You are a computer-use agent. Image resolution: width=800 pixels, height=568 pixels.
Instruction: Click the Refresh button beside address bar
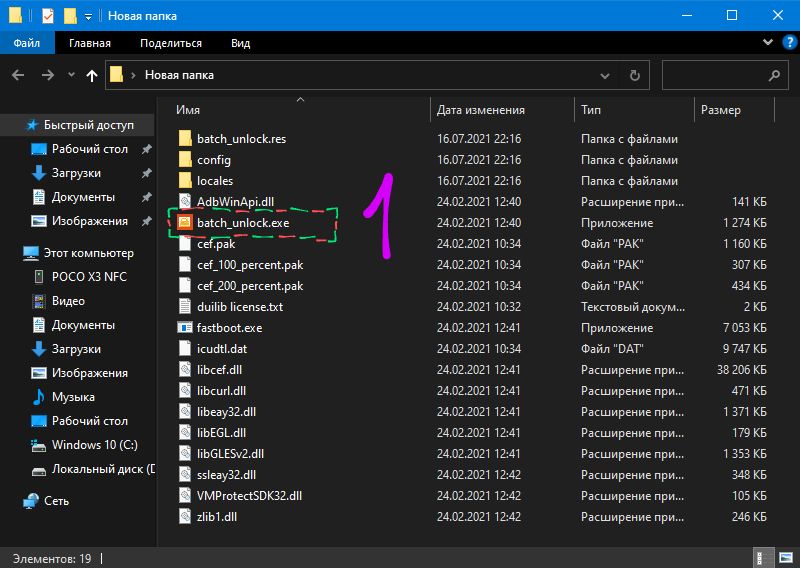pos(634,75)
